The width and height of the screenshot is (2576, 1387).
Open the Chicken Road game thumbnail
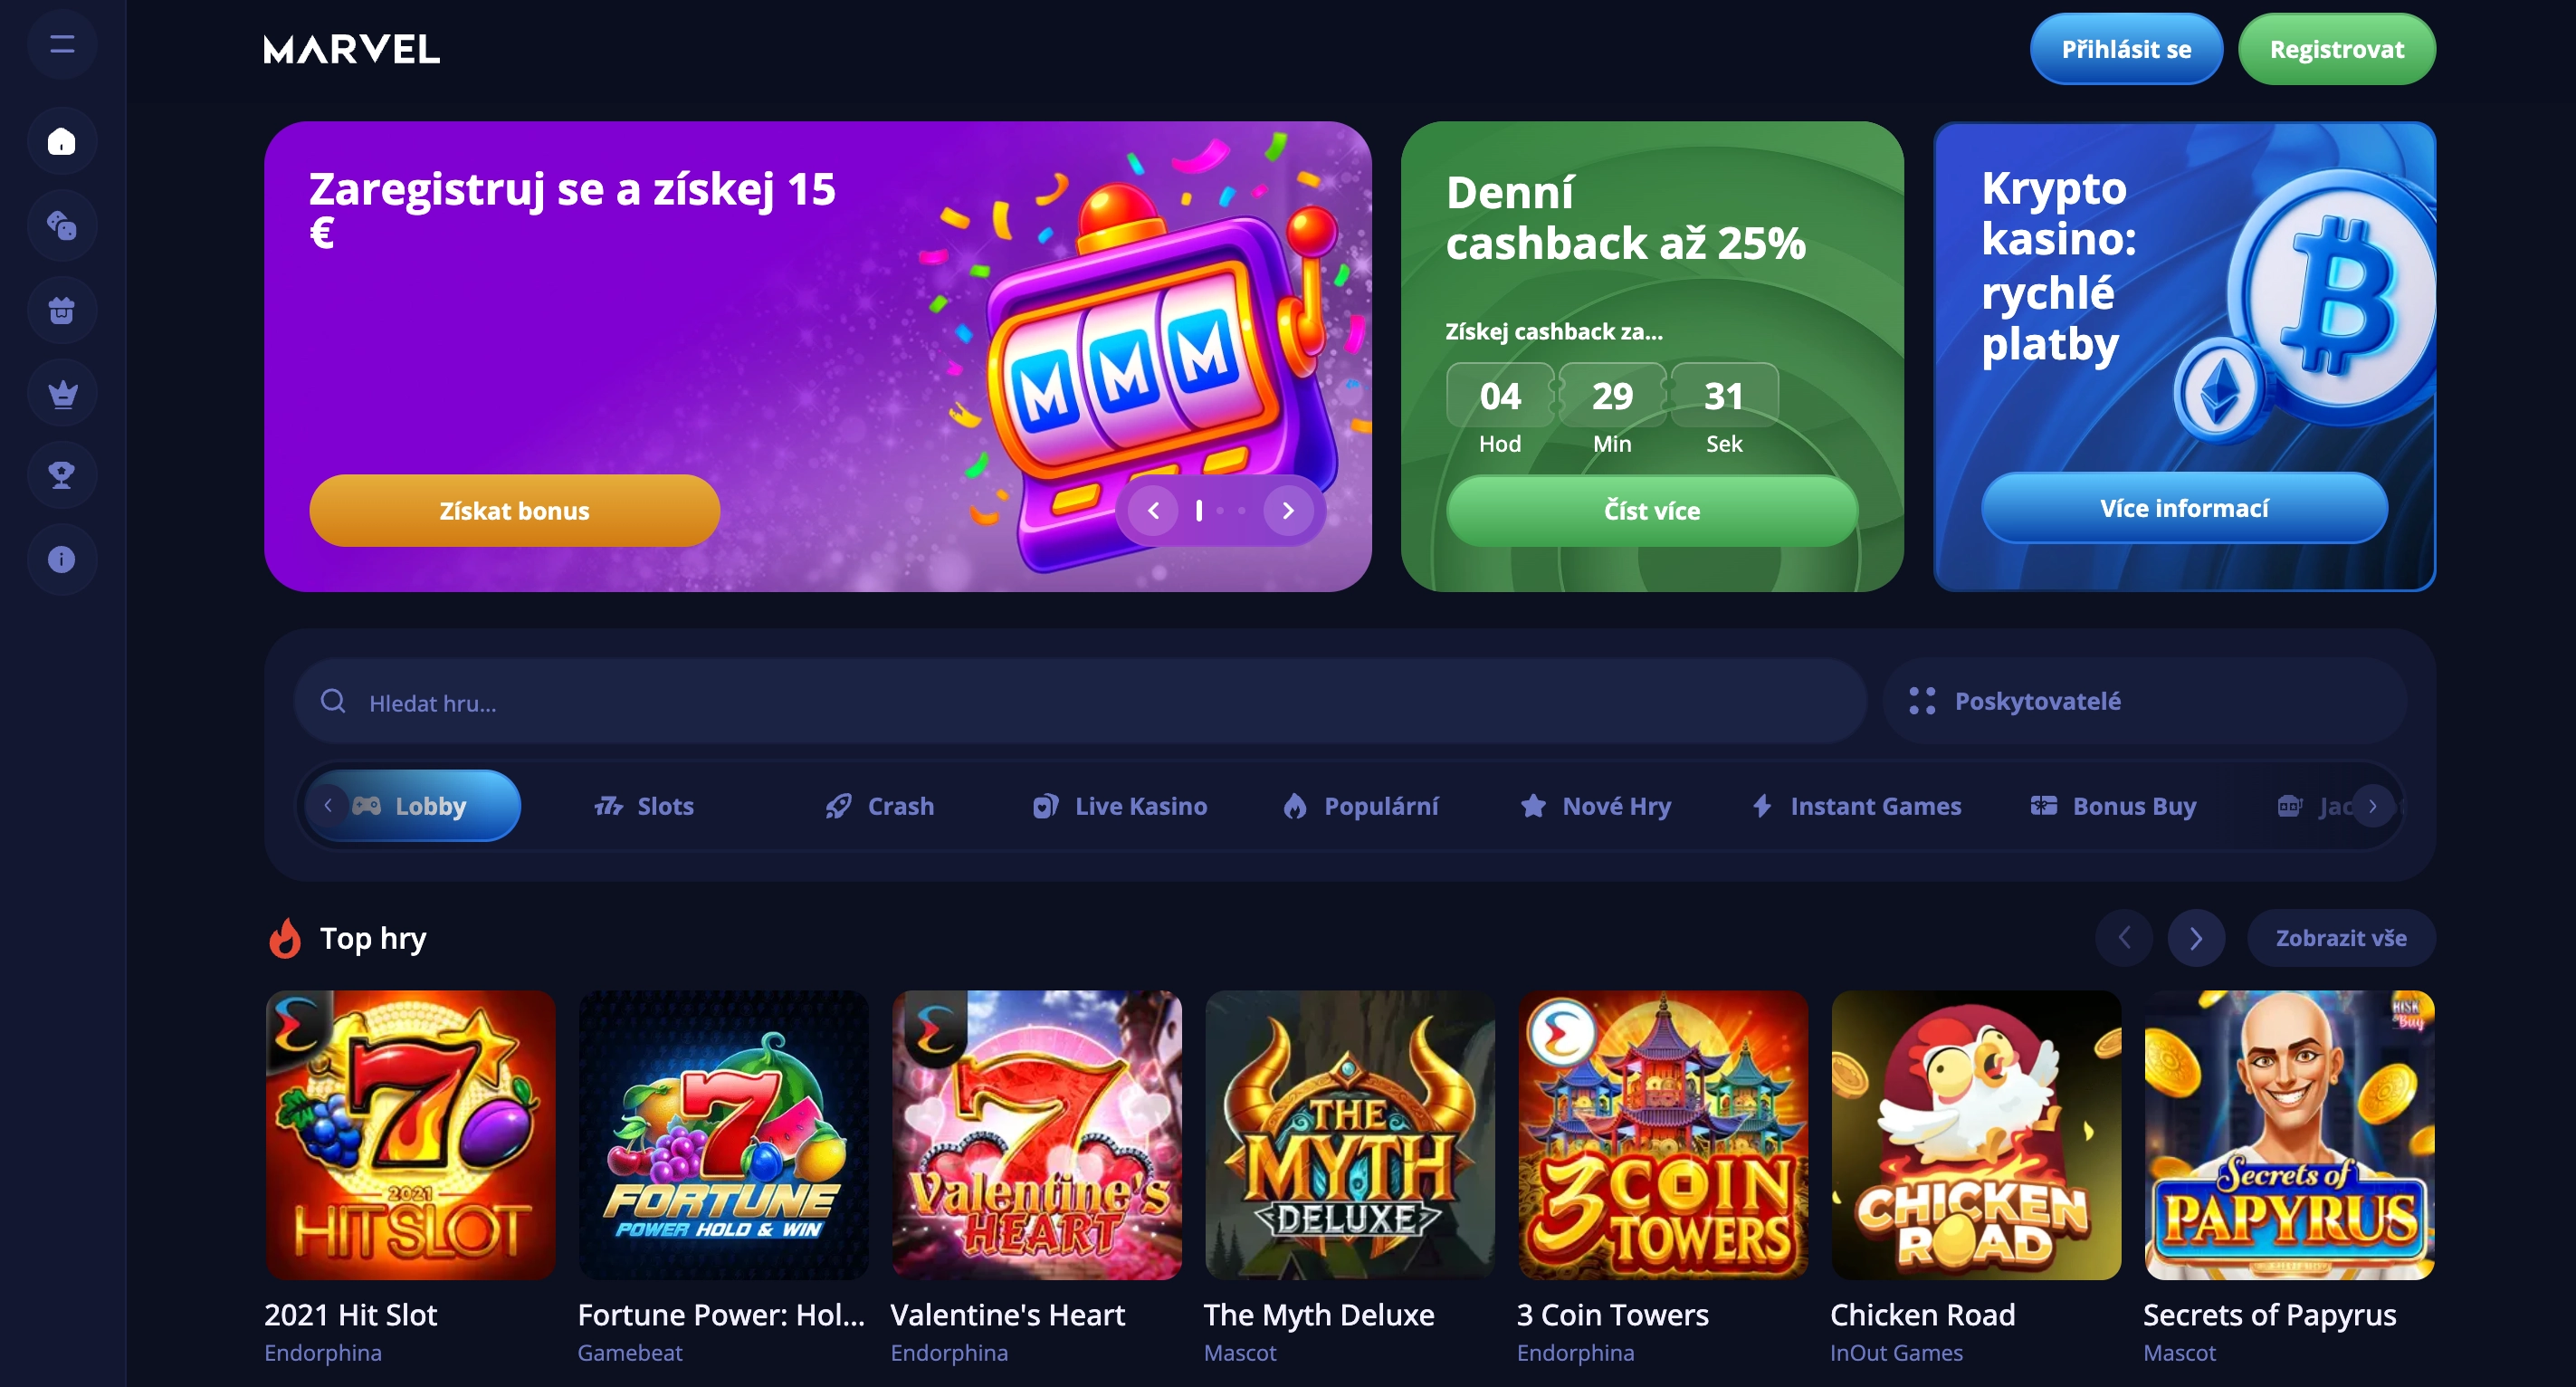click(x=1975, y=1135)
